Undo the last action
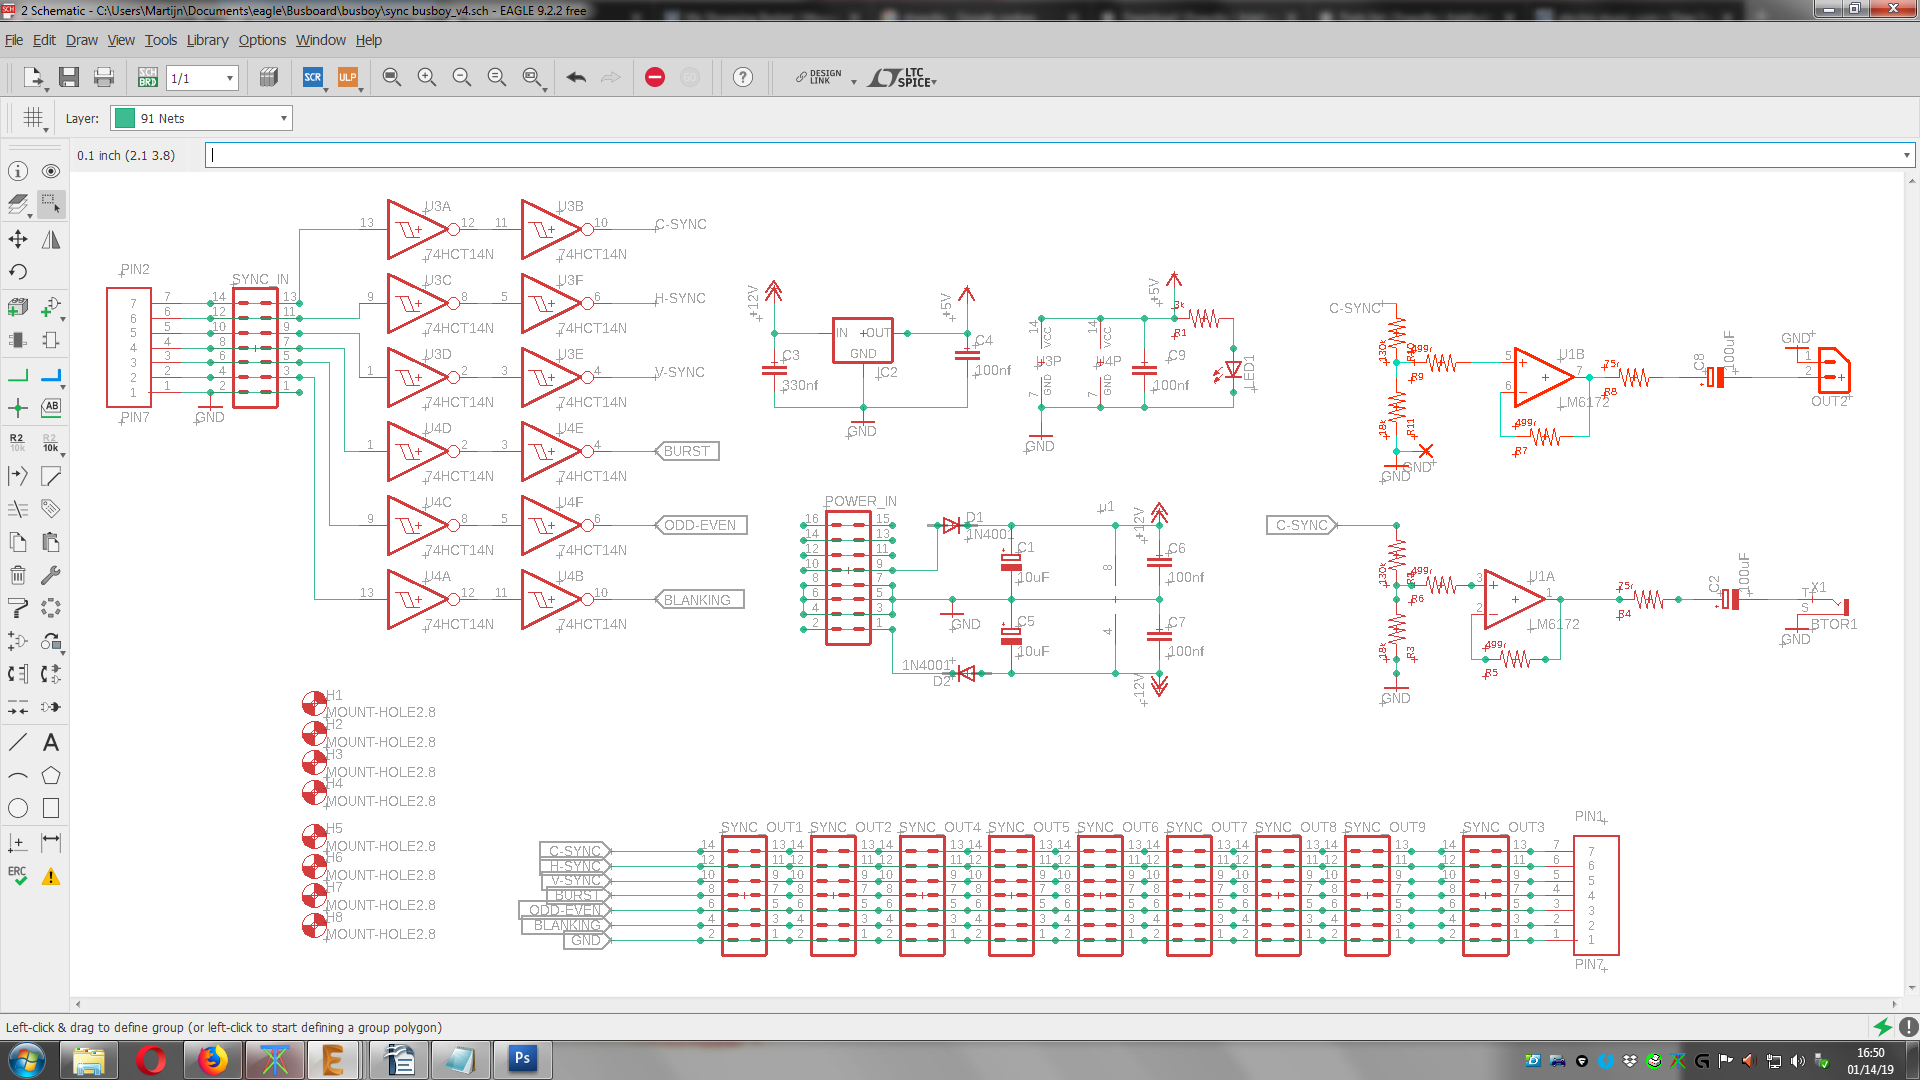The image size is (1920, 1080). point(576,77)
